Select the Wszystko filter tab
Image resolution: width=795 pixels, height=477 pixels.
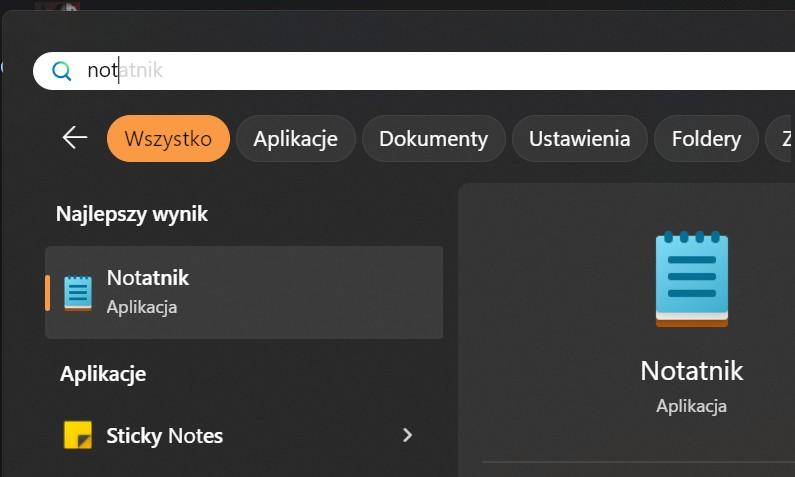[x=168, y=139]
